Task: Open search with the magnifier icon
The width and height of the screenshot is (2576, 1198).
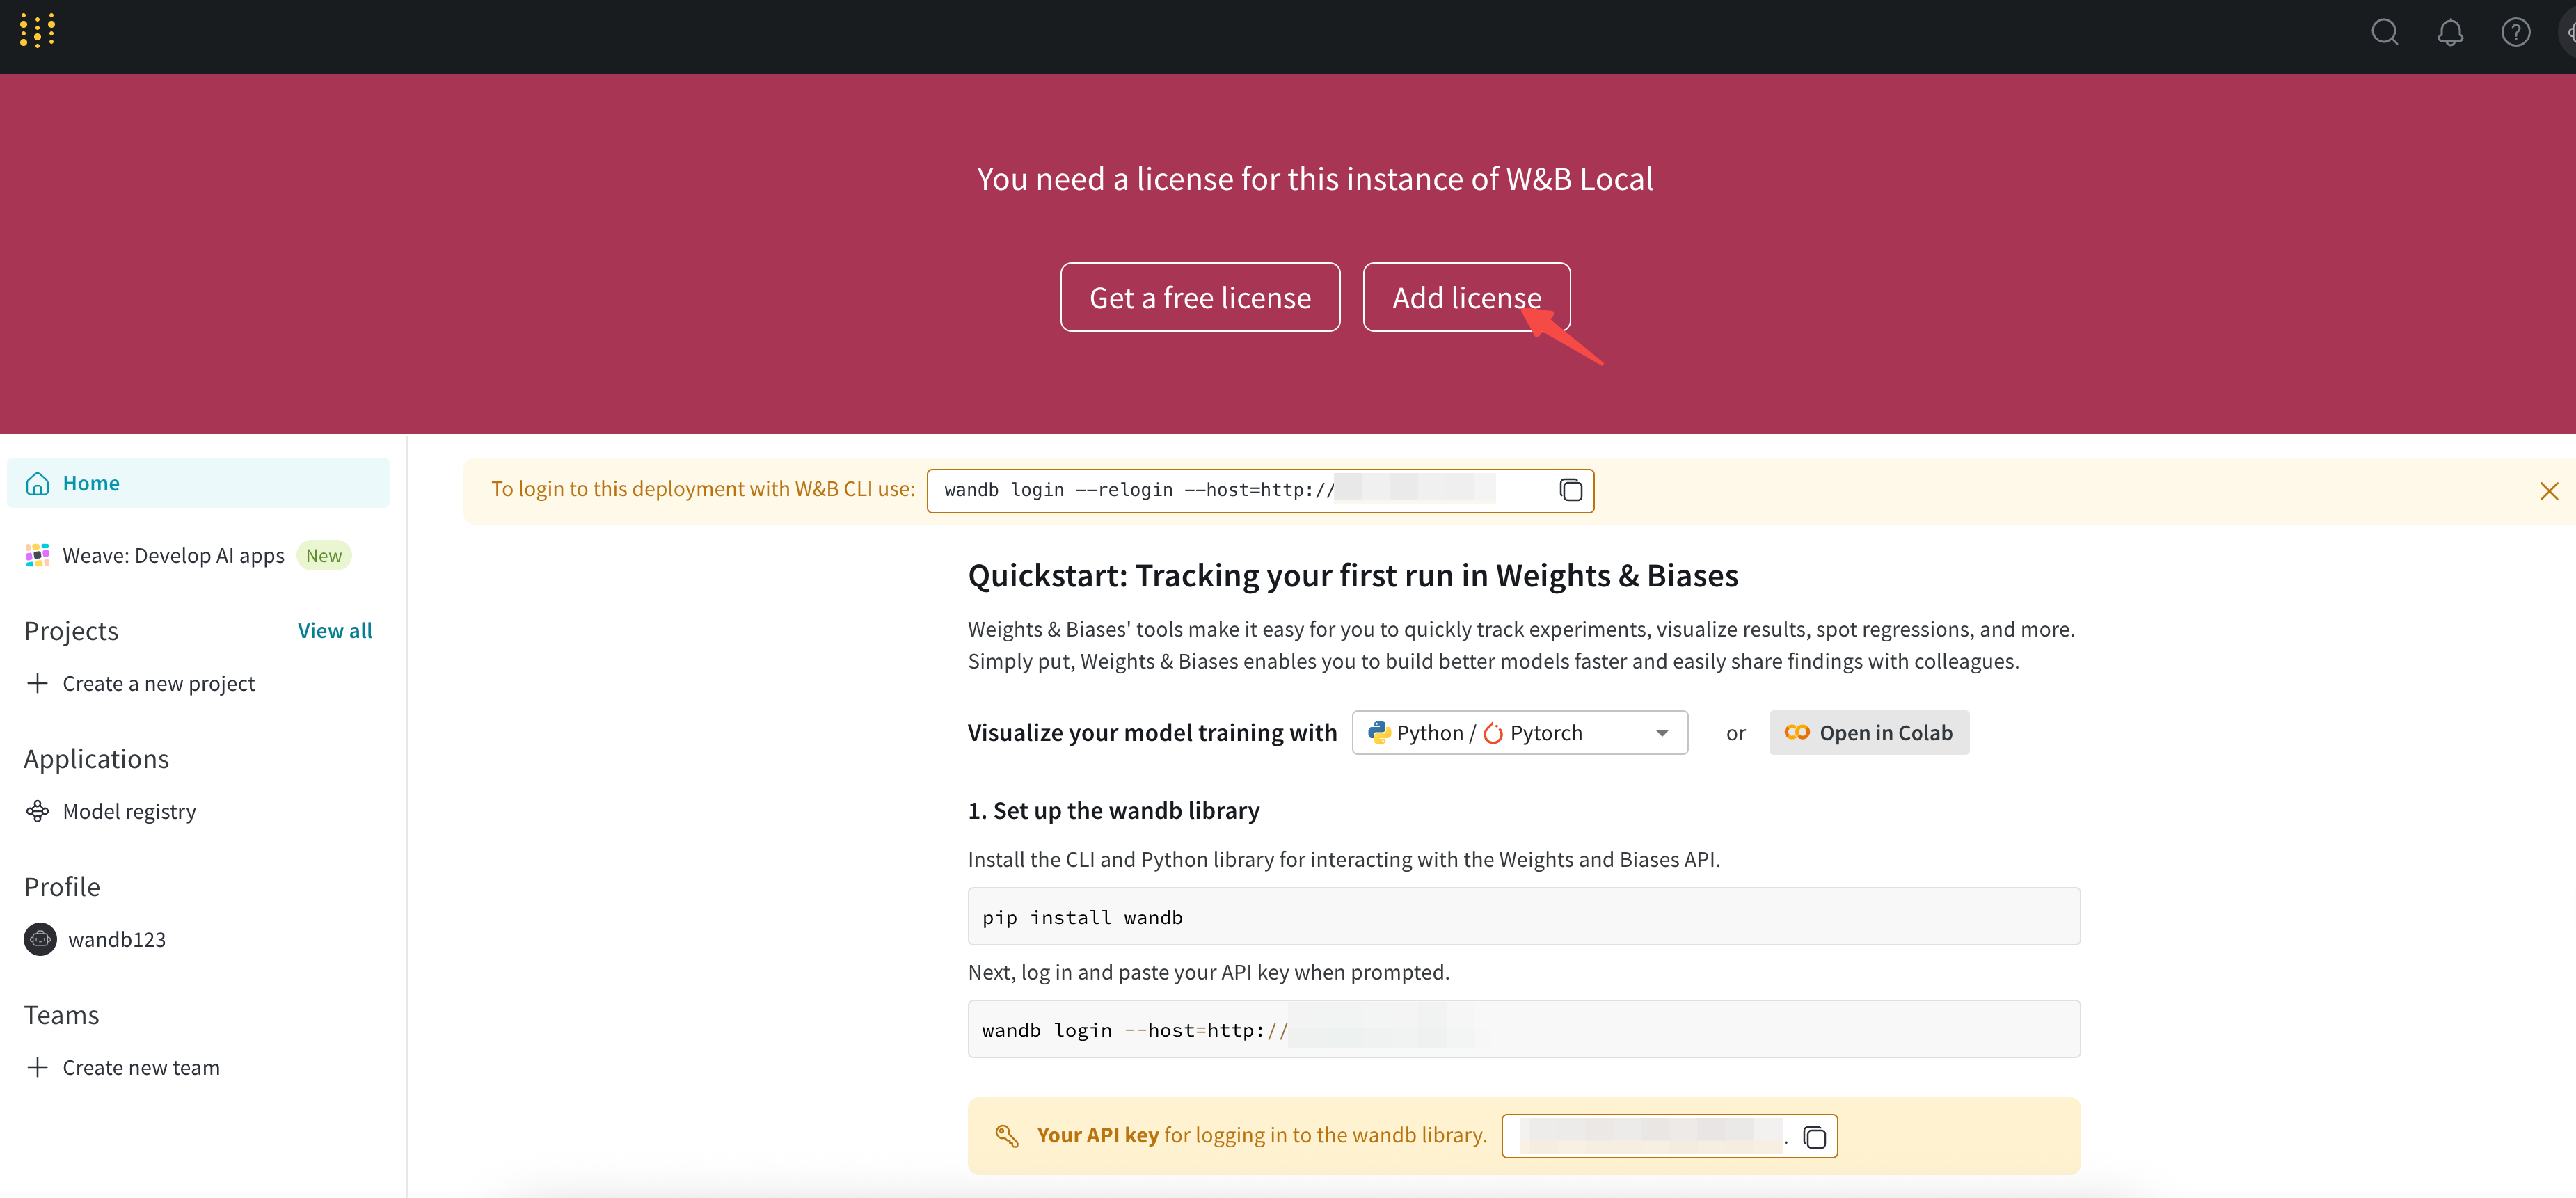Action: 2384,33
